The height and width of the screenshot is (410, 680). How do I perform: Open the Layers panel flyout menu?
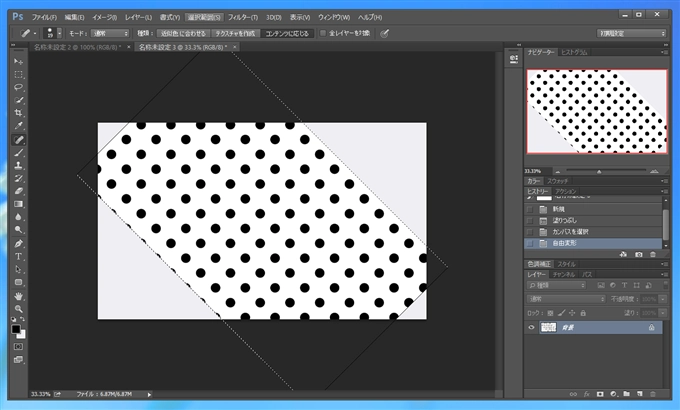pyautogui.click(x=665, y=275)
